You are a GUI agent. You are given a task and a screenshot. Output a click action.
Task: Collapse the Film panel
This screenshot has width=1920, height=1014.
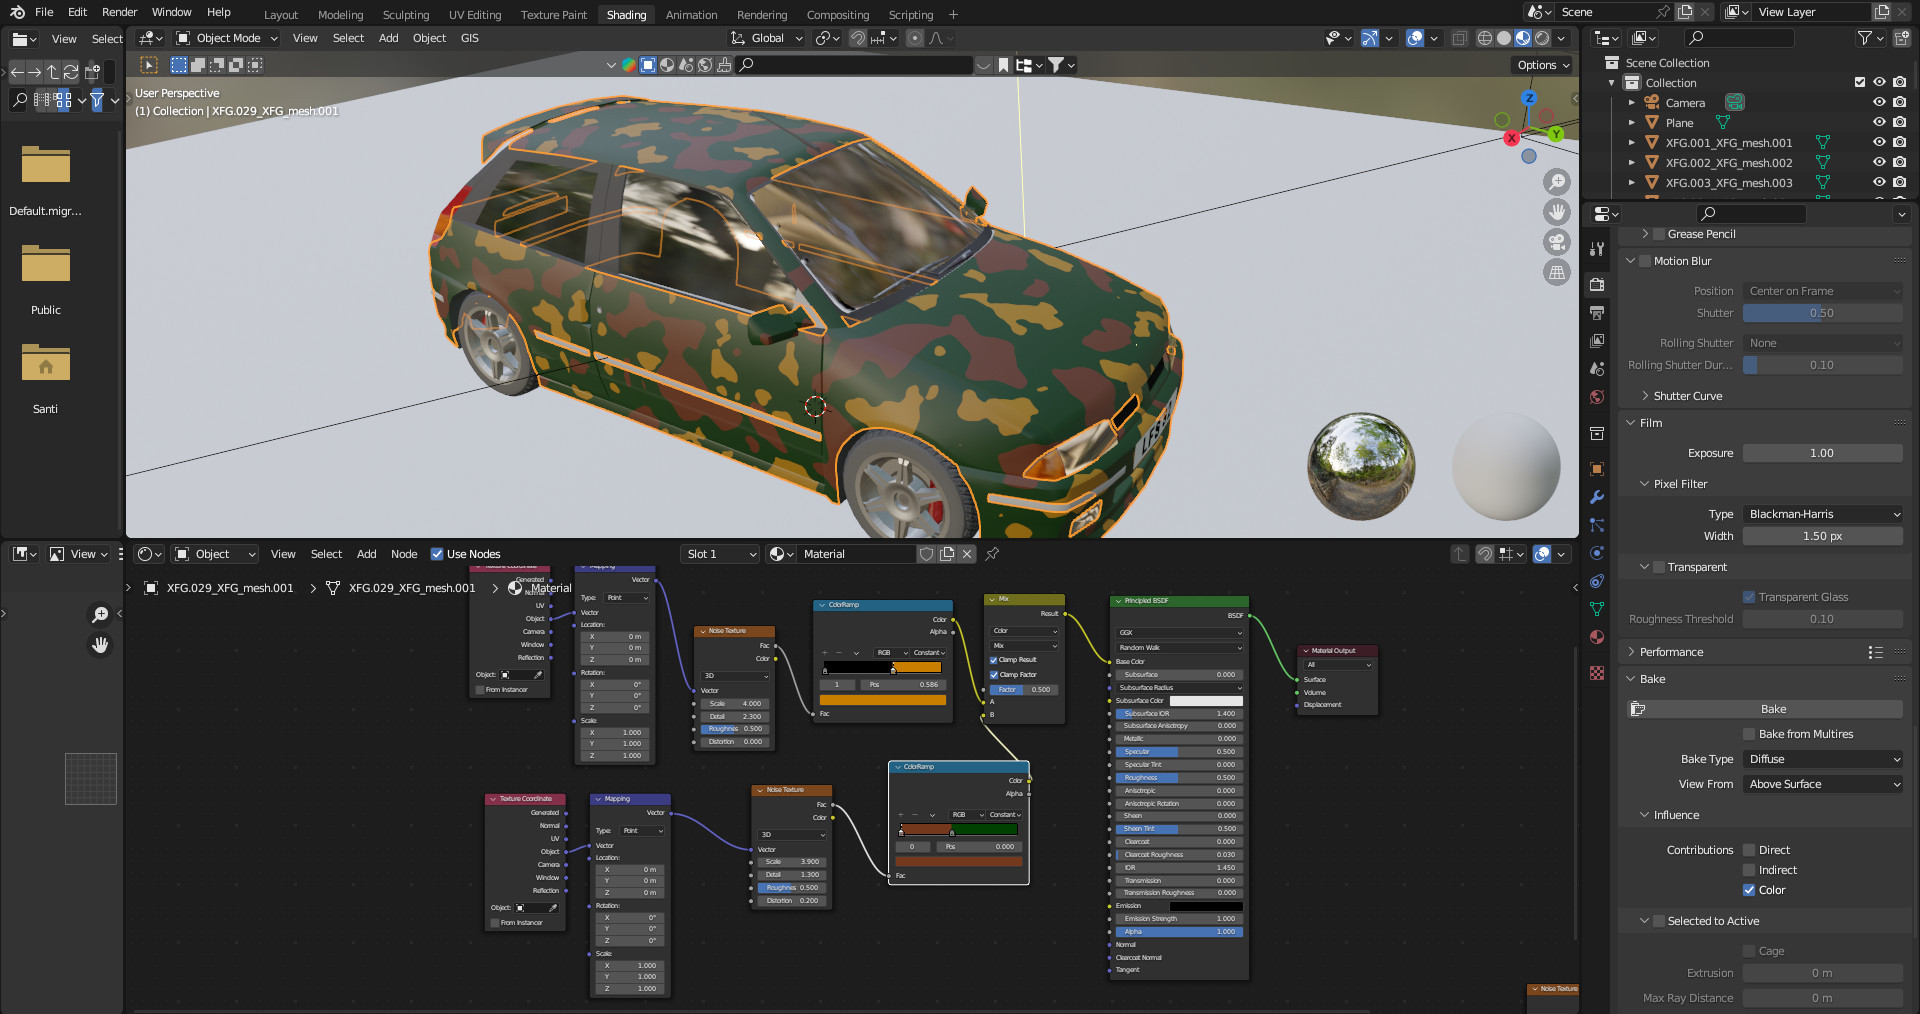(1631, 423)
